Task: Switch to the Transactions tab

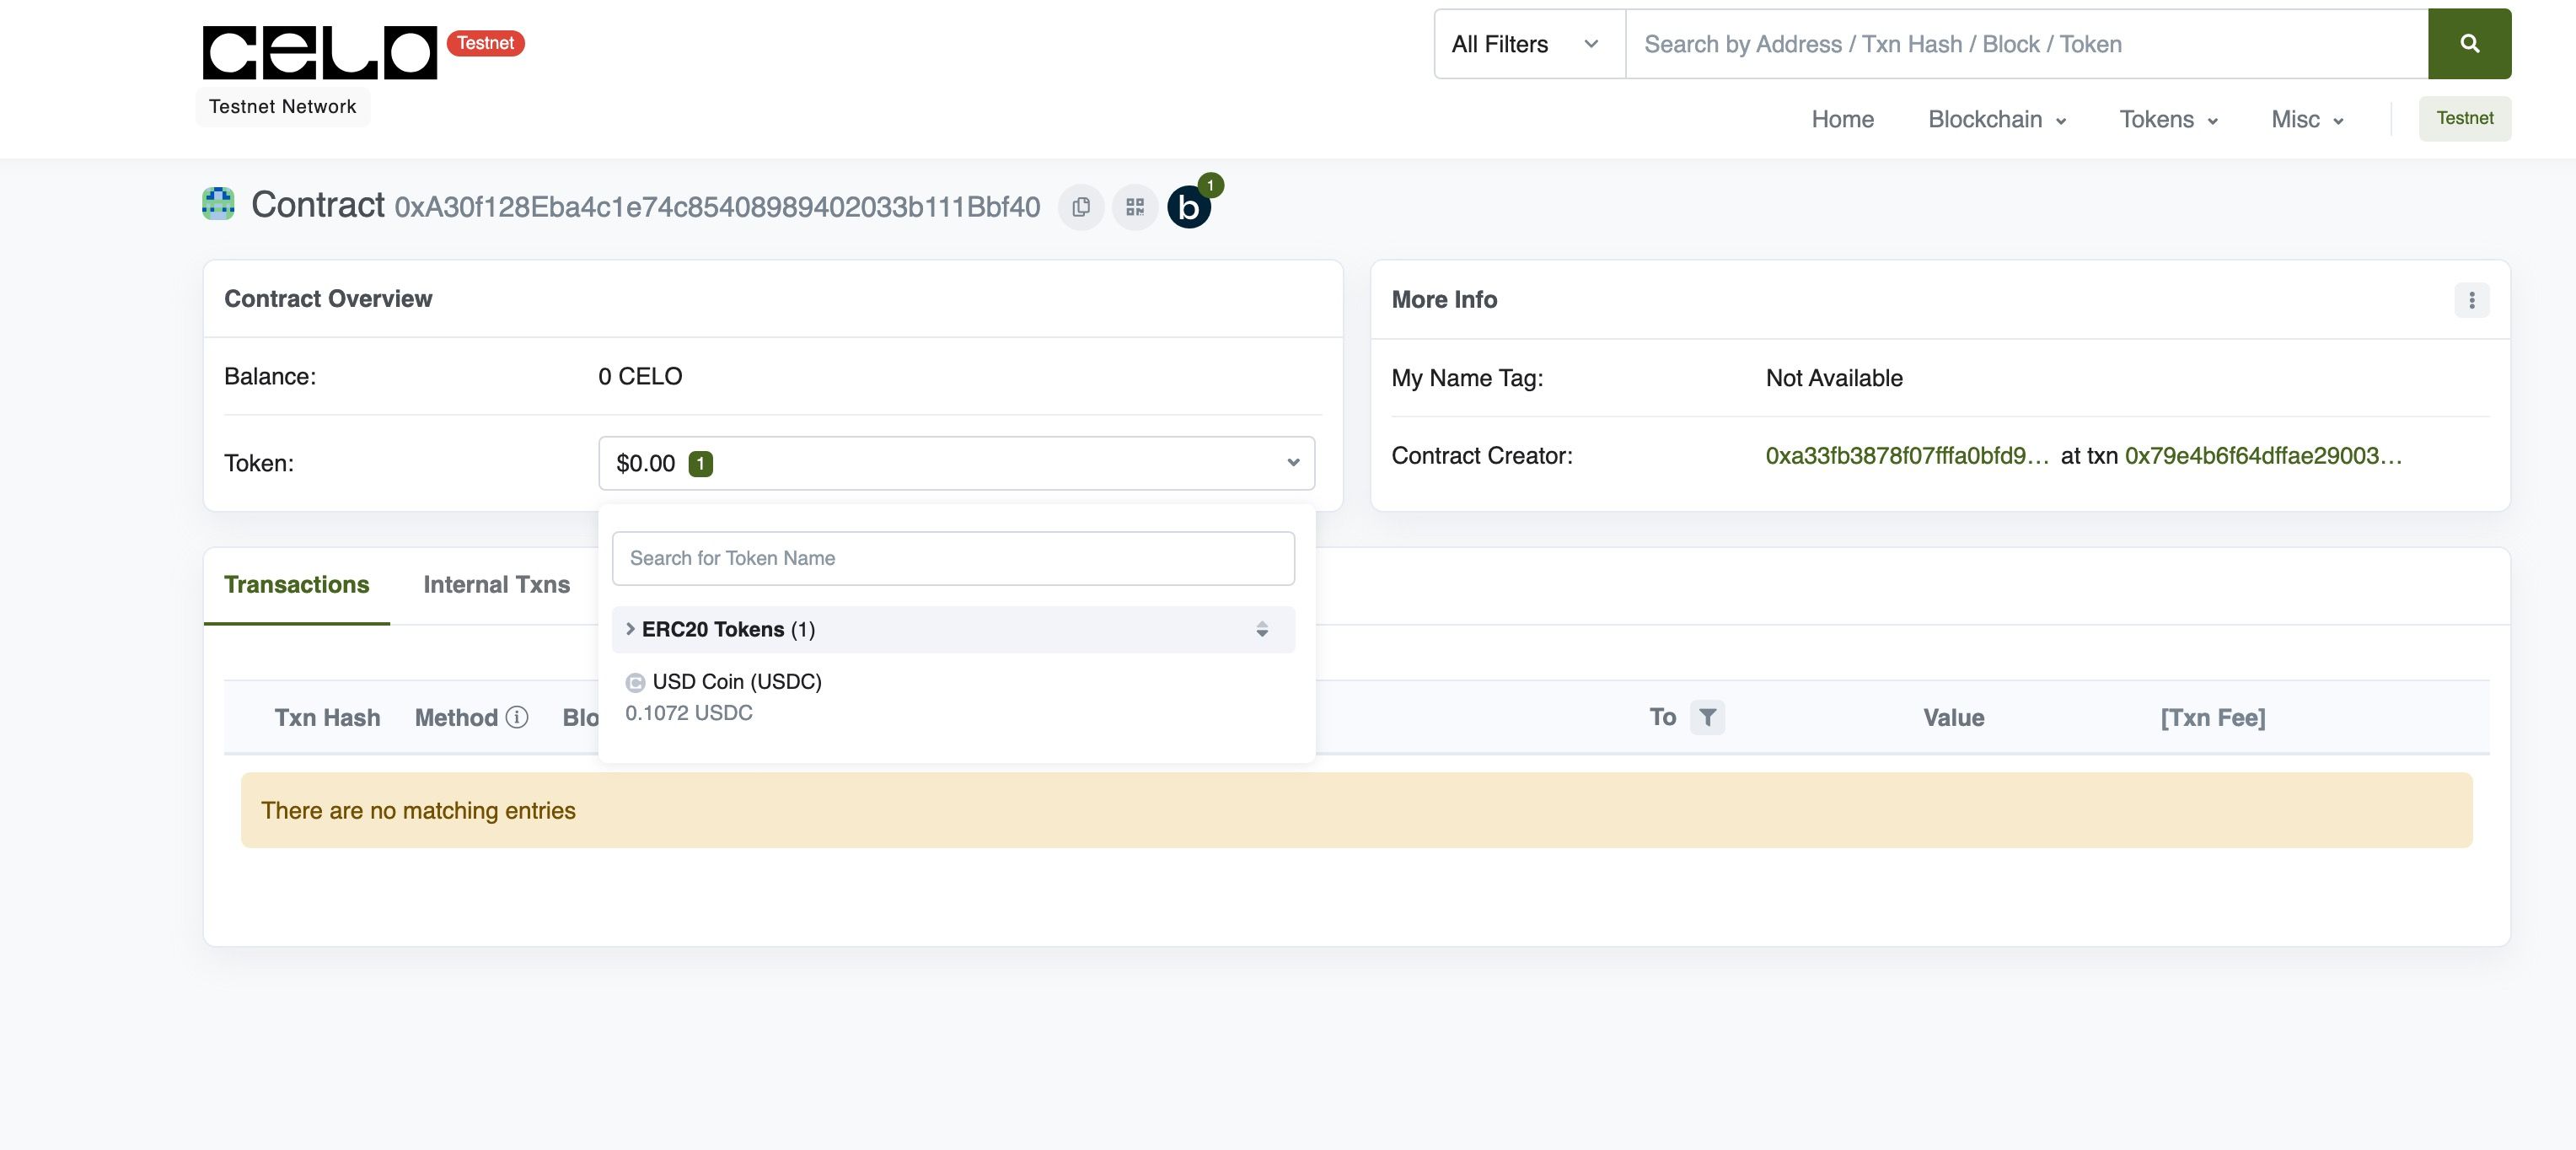Action: [x=296, y=585]
